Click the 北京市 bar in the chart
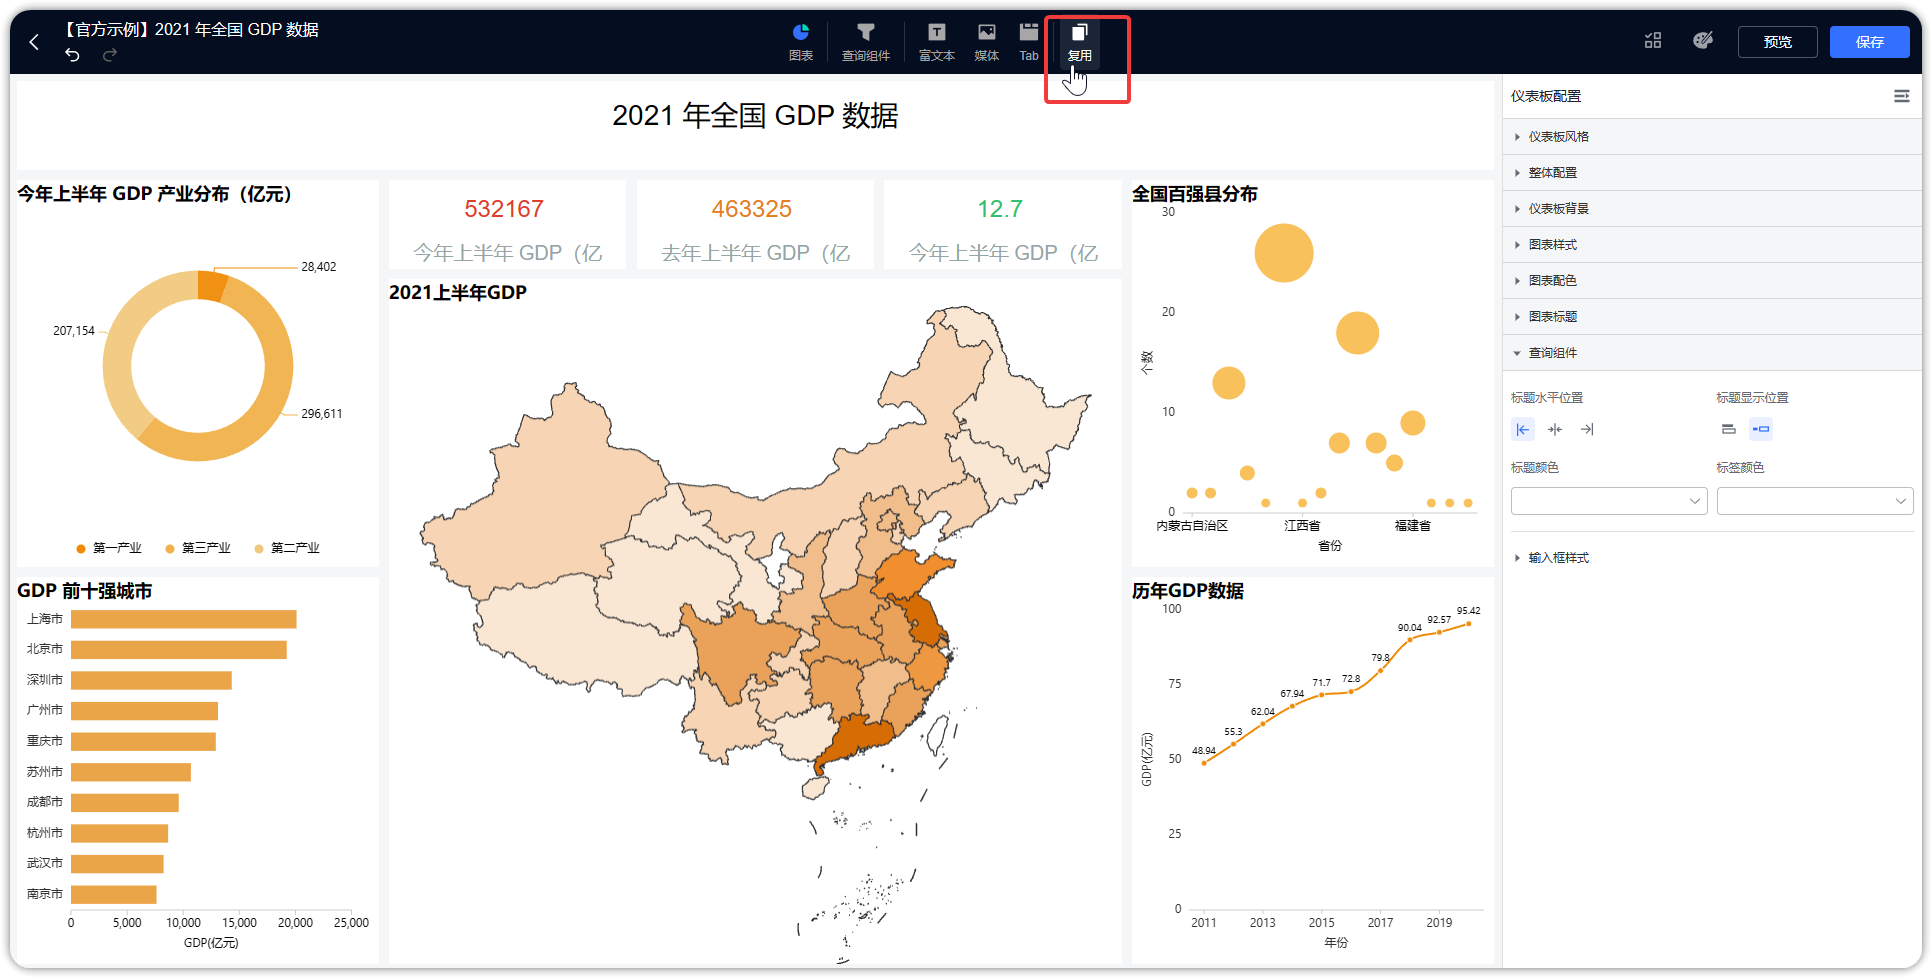Viewport: 1932px width, 978px height. tap(179, 650)
